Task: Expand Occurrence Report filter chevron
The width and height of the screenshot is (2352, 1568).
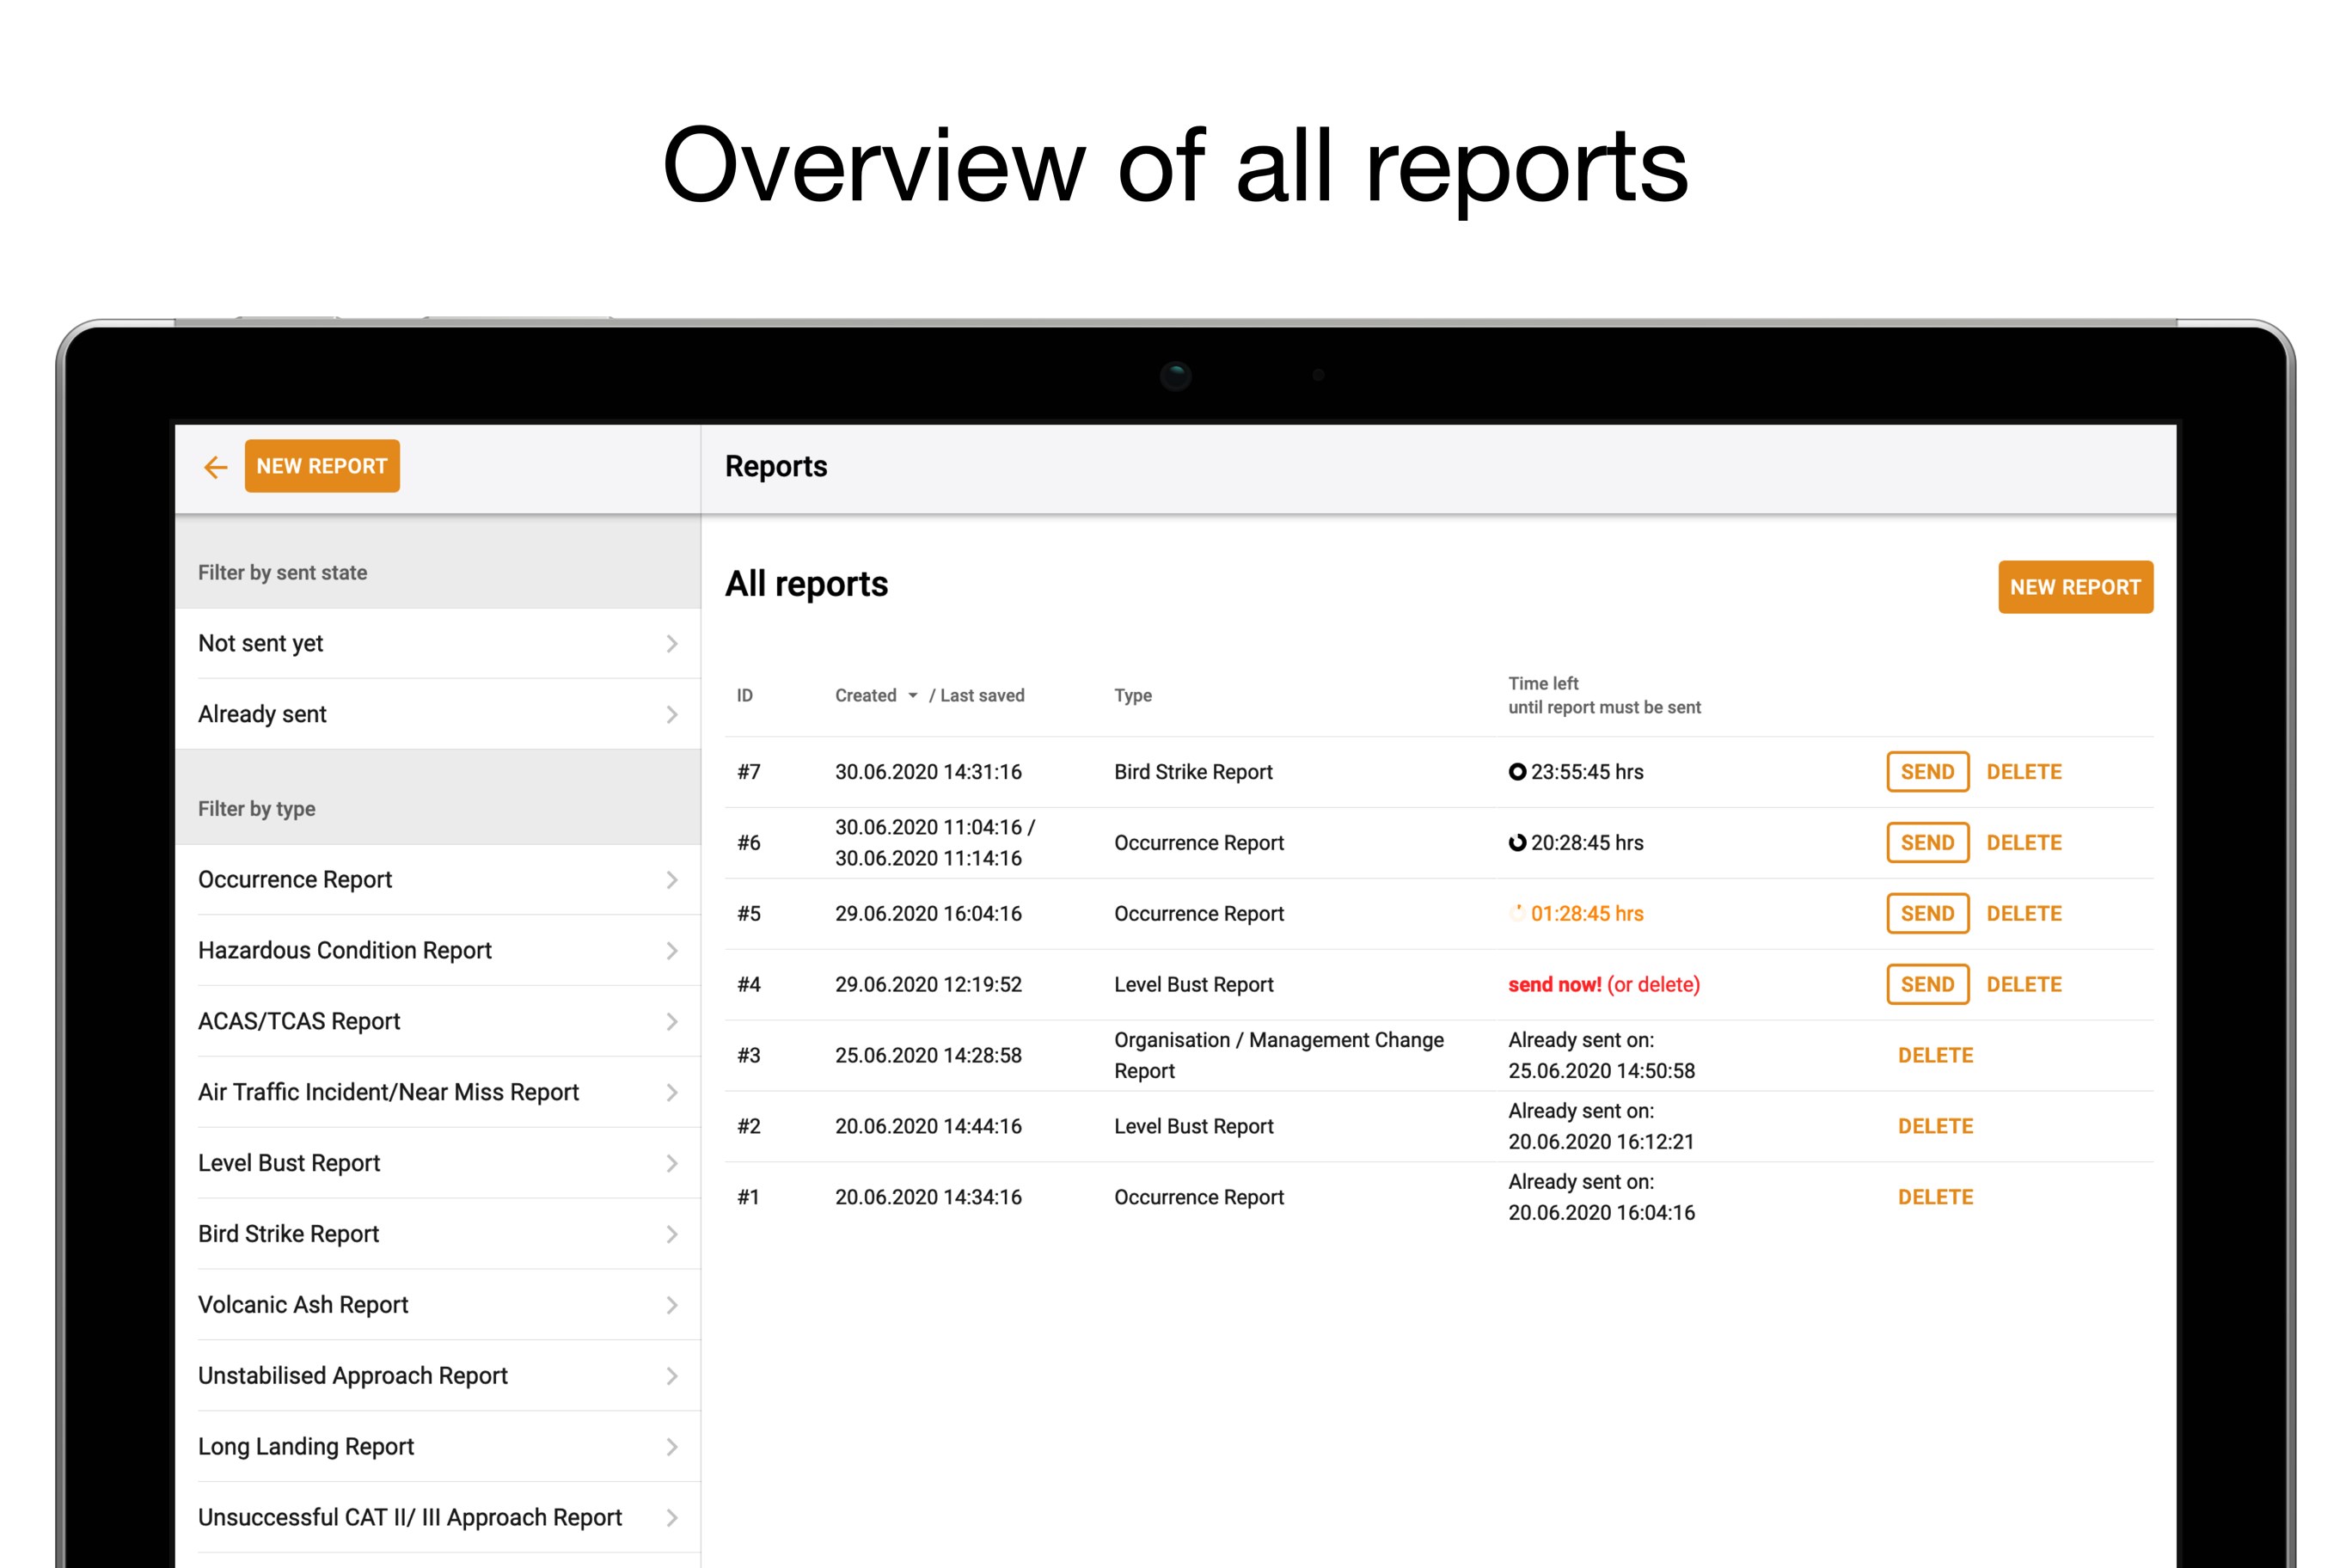Action: (x=672, y=880)
